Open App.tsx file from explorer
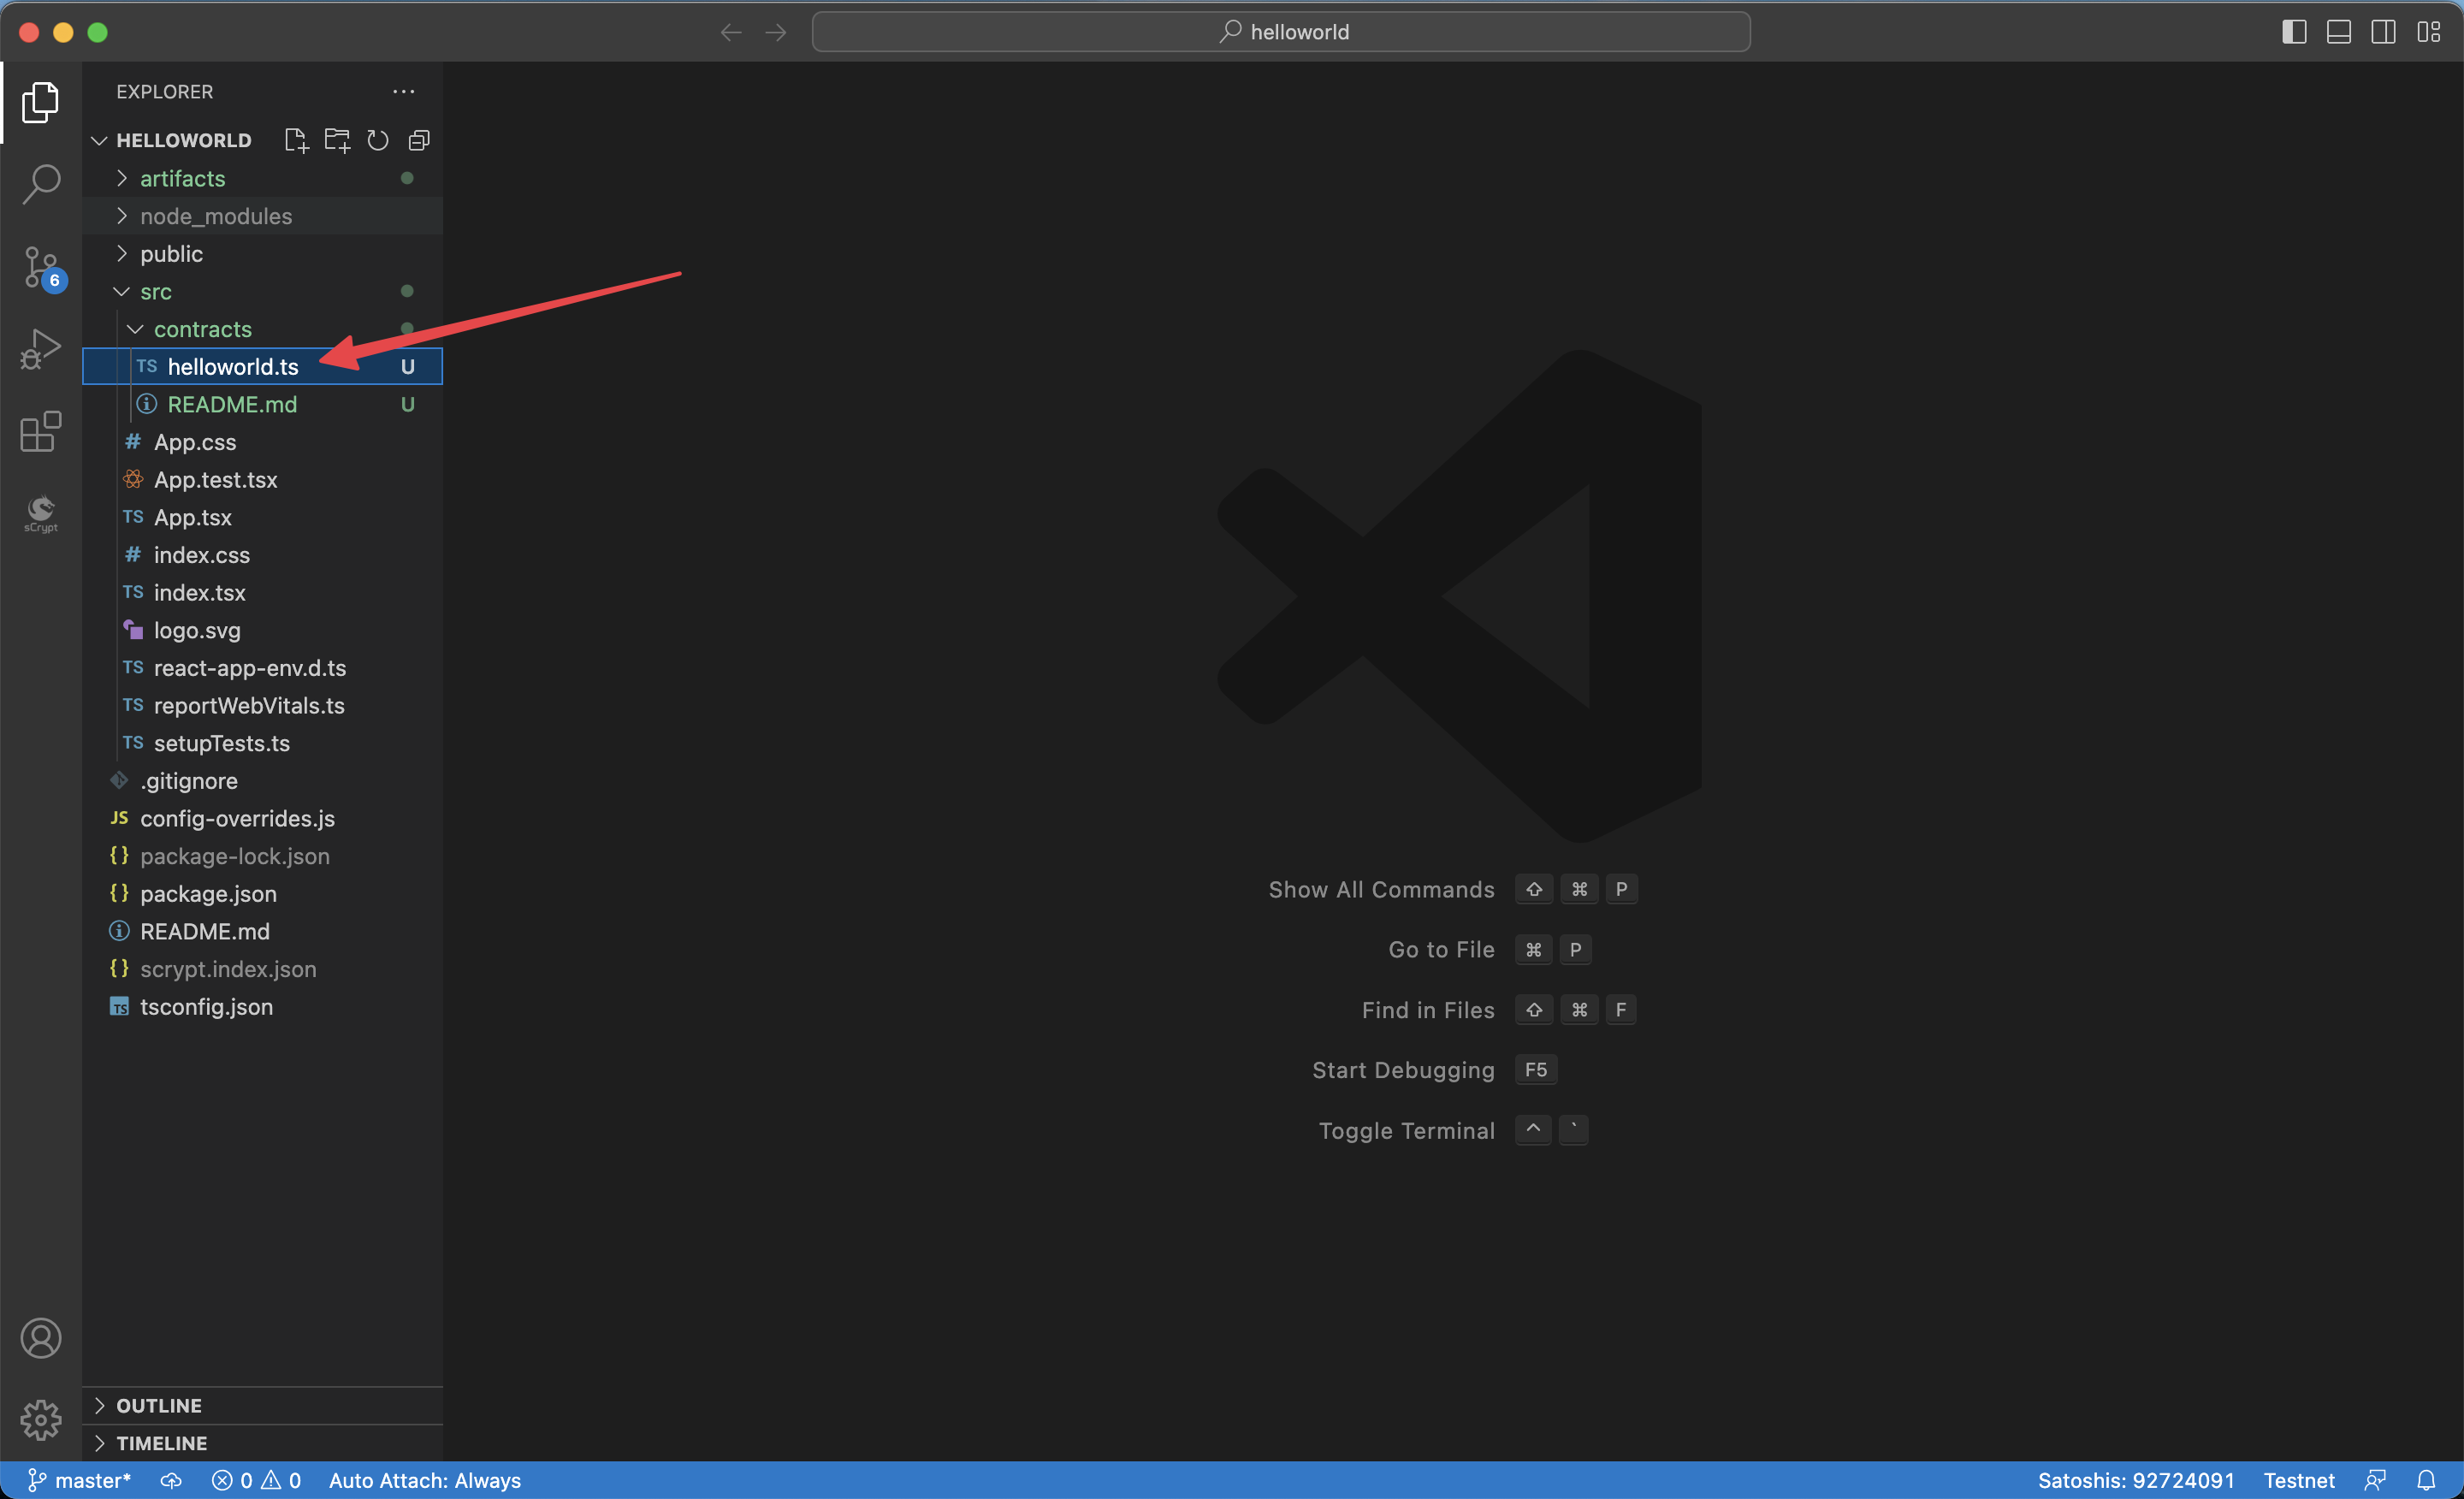Screen dimensions: 2464x1499 (x=192, y=517)
